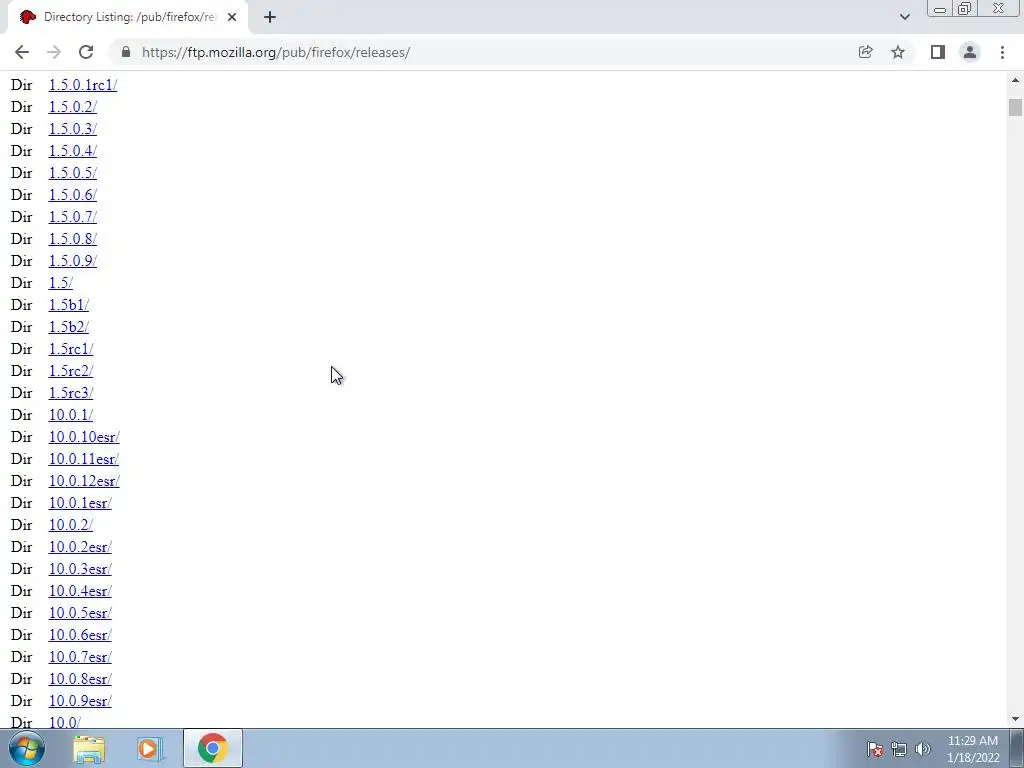This screenshot has height=768, width=1024.
Task: Open the Chrome profile menu
Action: 970,52
